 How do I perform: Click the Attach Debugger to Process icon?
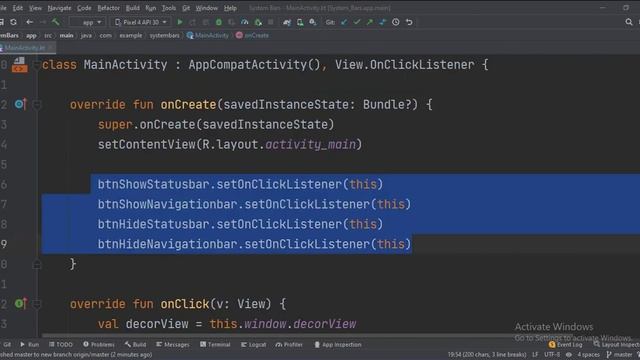tap(258, 22)
